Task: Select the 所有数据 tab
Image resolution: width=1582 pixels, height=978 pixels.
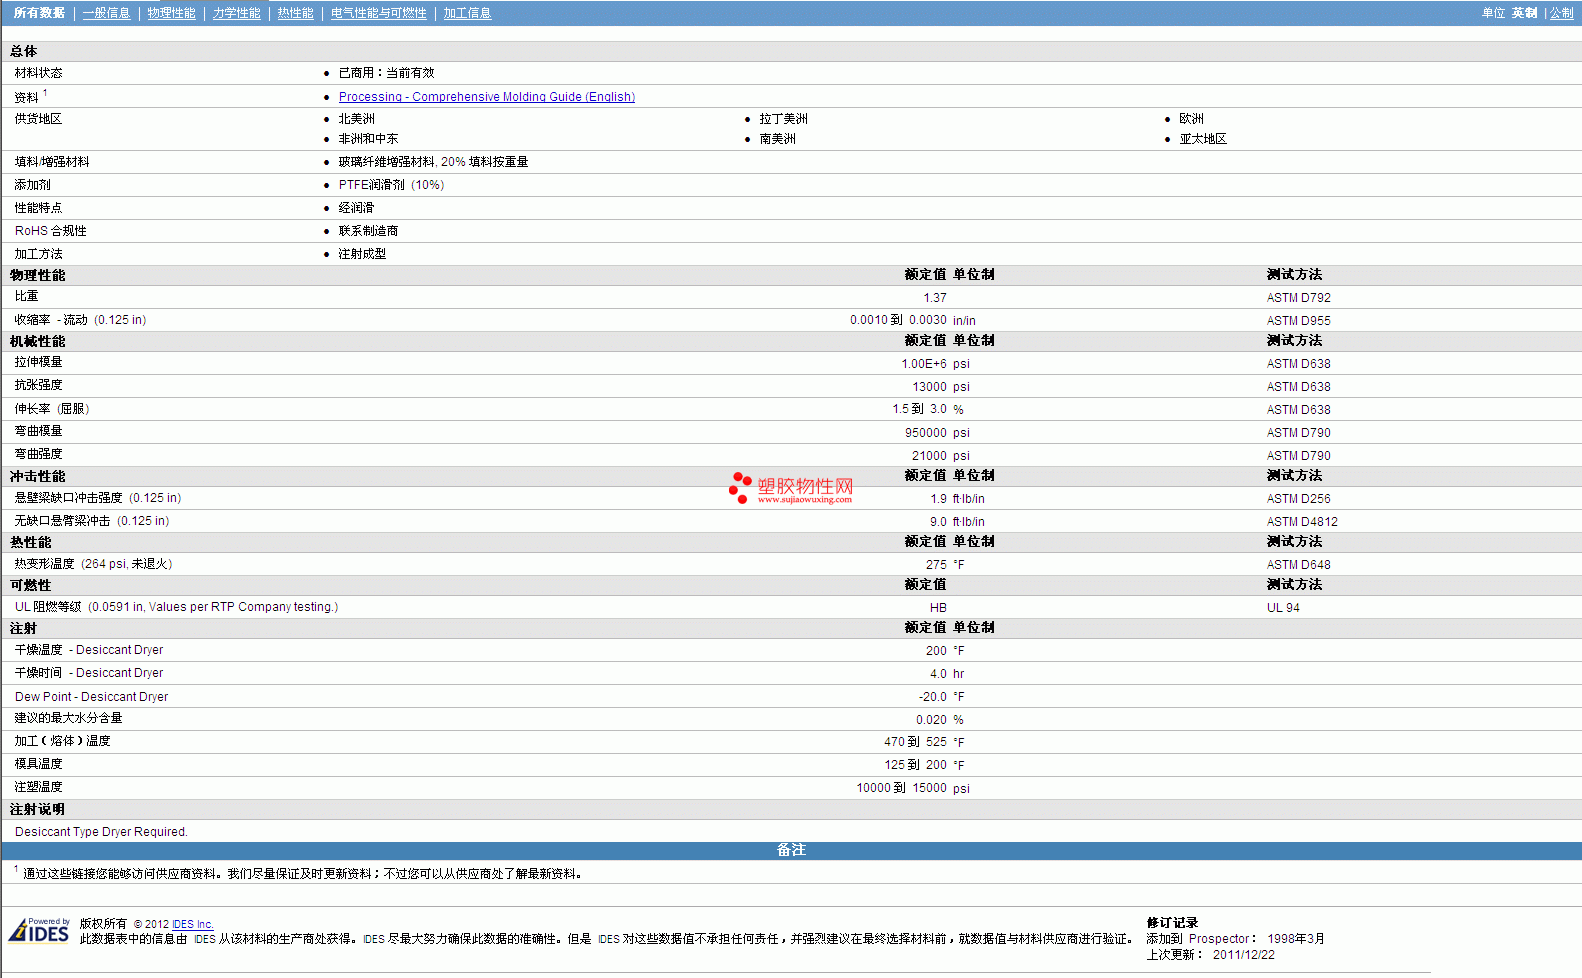Action: tap(39, 13)
